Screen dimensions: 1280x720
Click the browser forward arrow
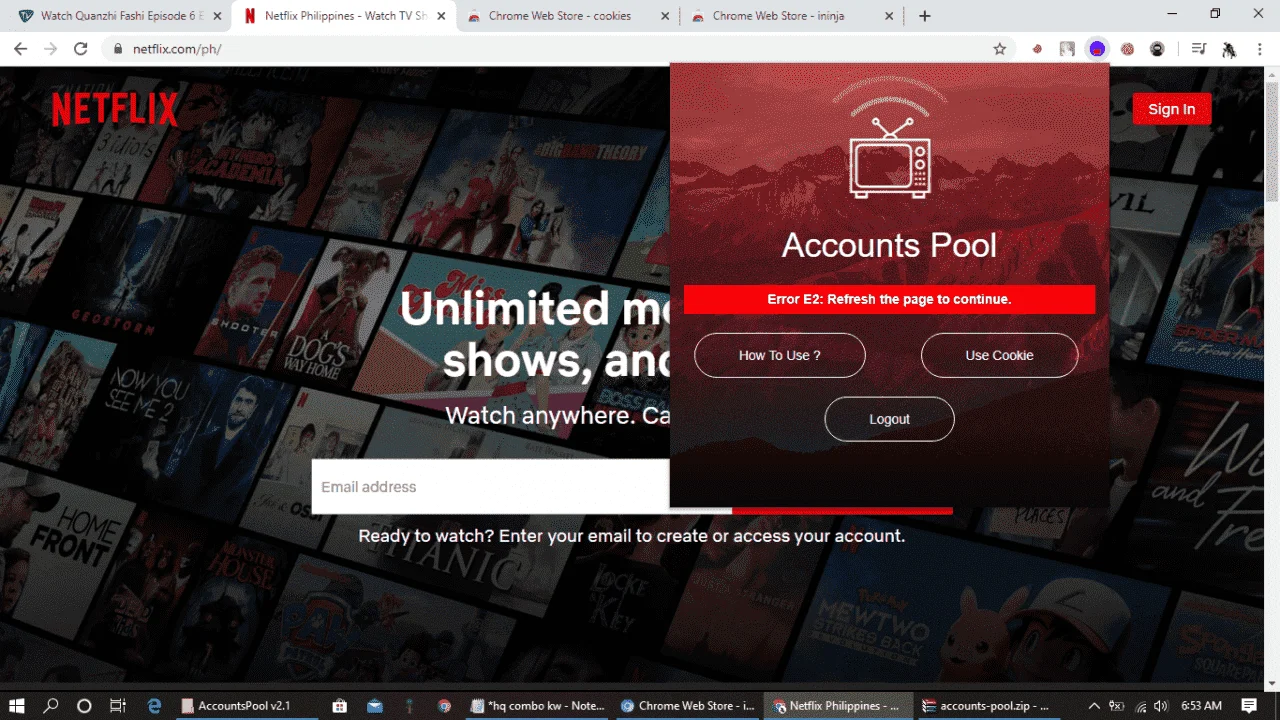51,49
